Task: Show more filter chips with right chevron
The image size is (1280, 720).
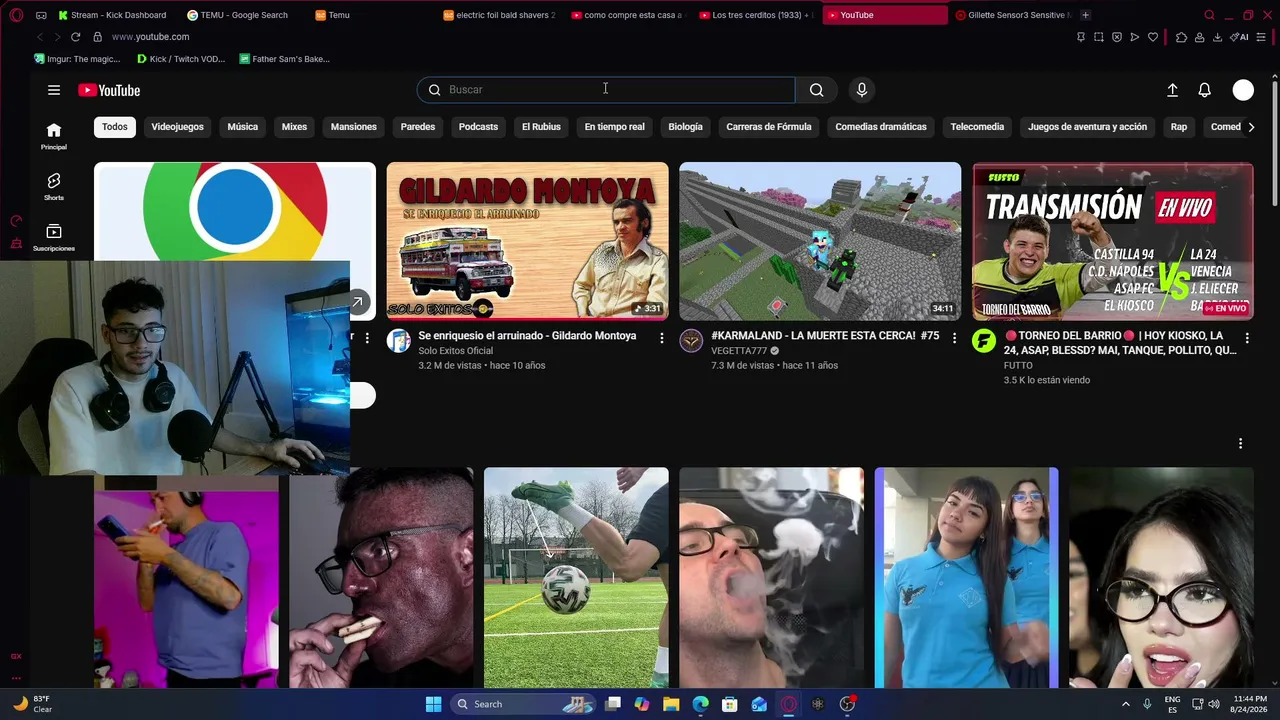Action: click(x=1251, y=127)
